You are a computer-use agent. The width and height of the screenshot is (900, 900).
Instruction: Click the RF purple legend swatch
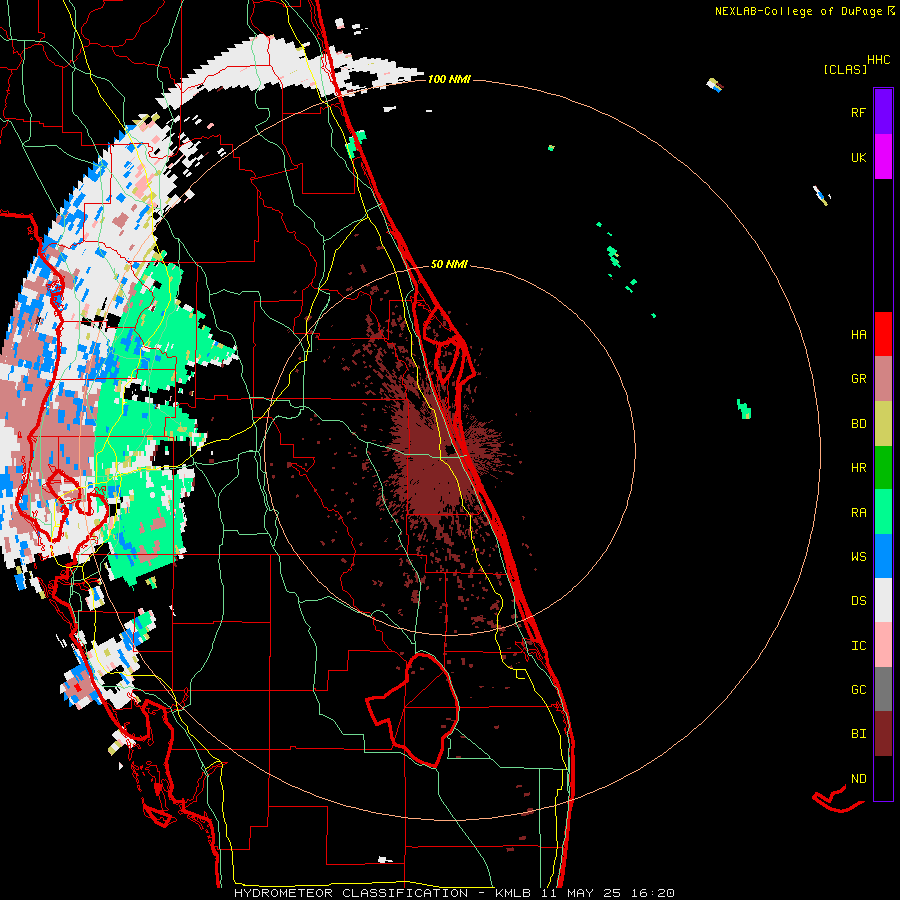coord(883,112)
